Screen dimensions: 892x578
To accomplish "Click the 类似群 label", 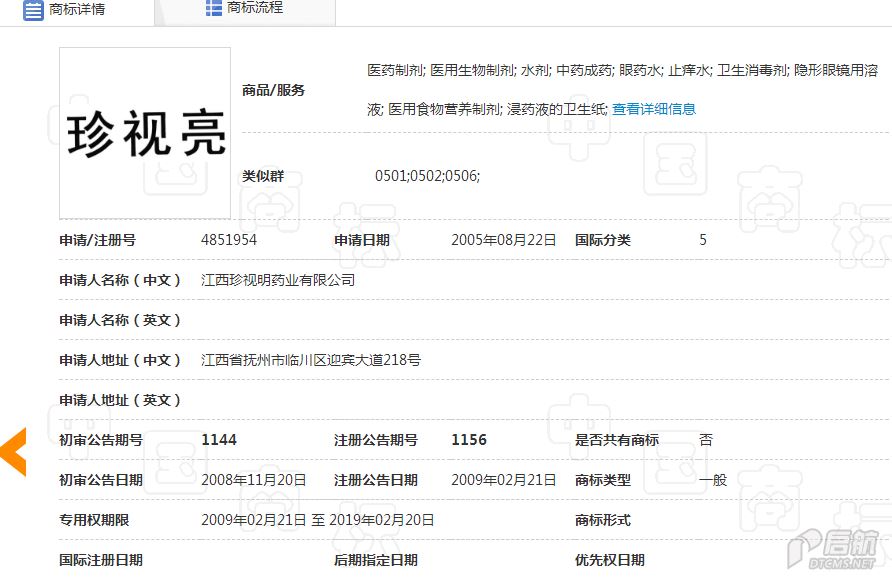I will 263,176.
